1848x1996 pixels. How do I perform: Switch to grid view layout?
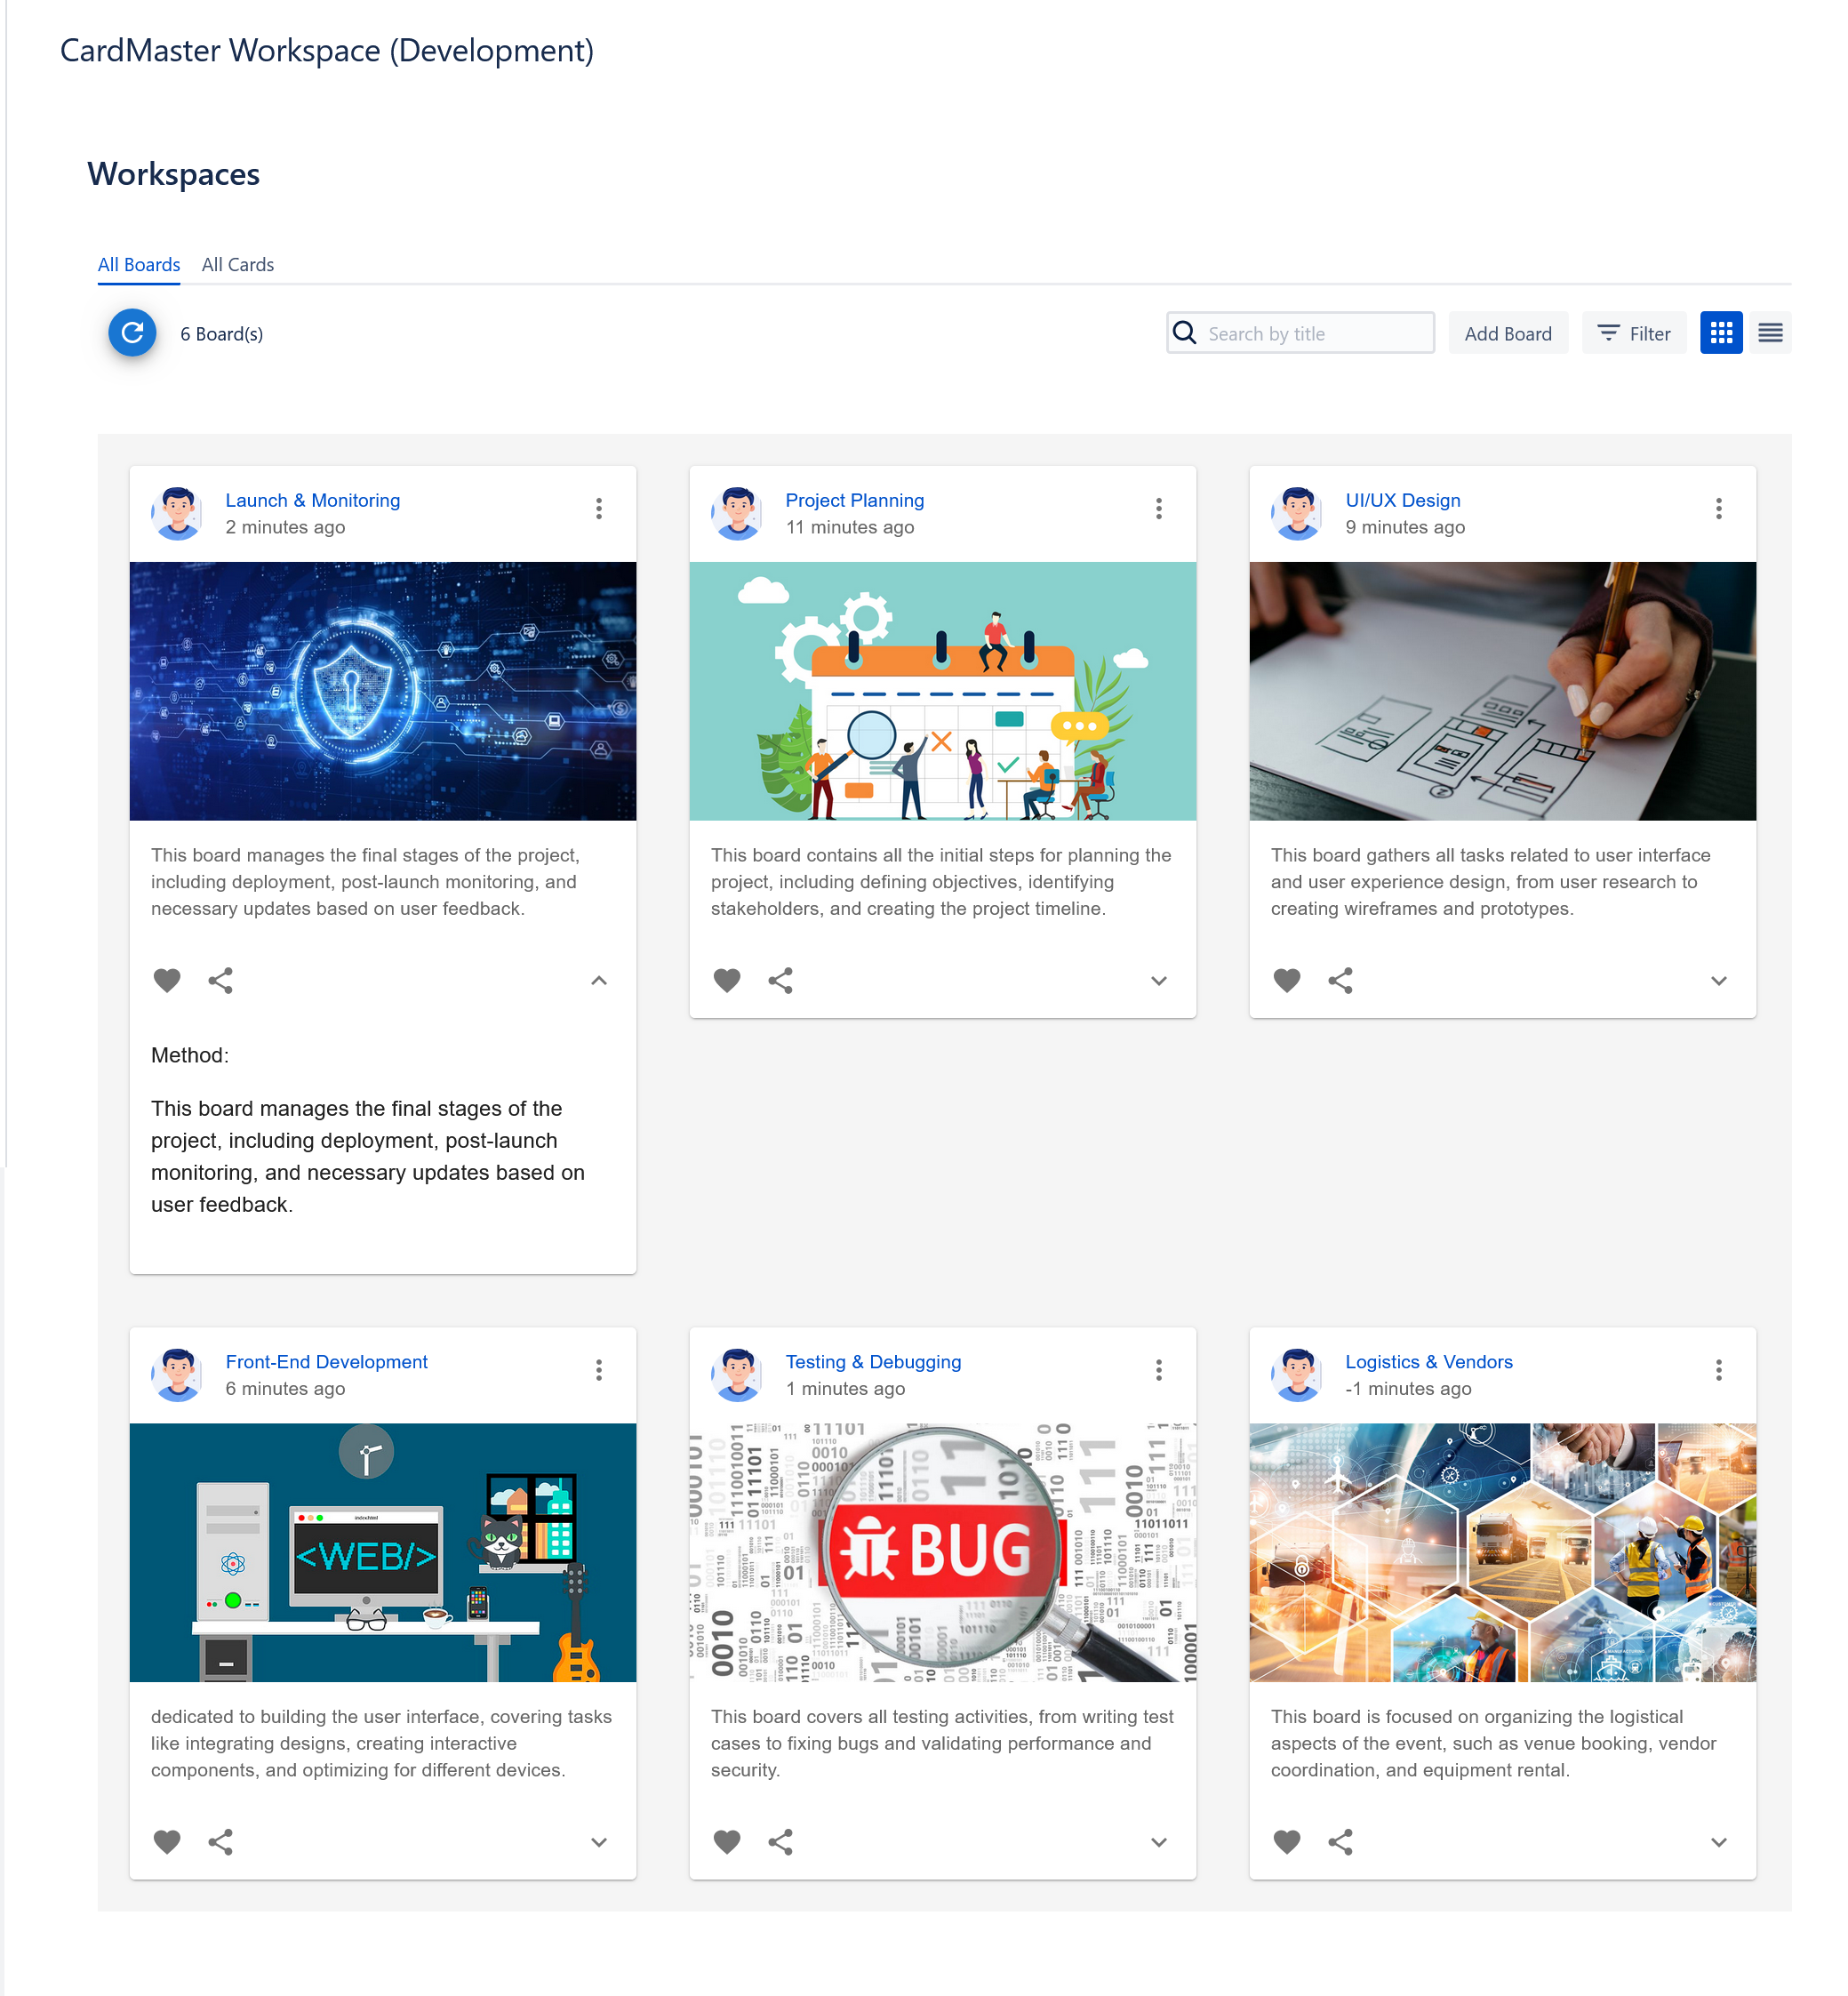click(x=1720, y=333)
